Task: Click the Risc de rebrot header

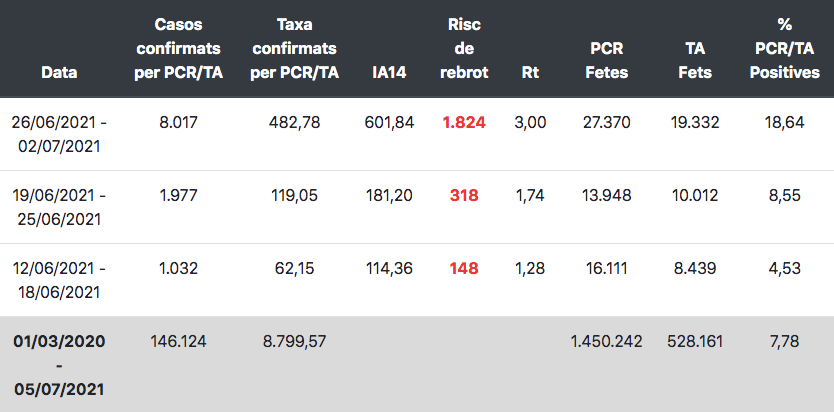Action: coord(464,48)
